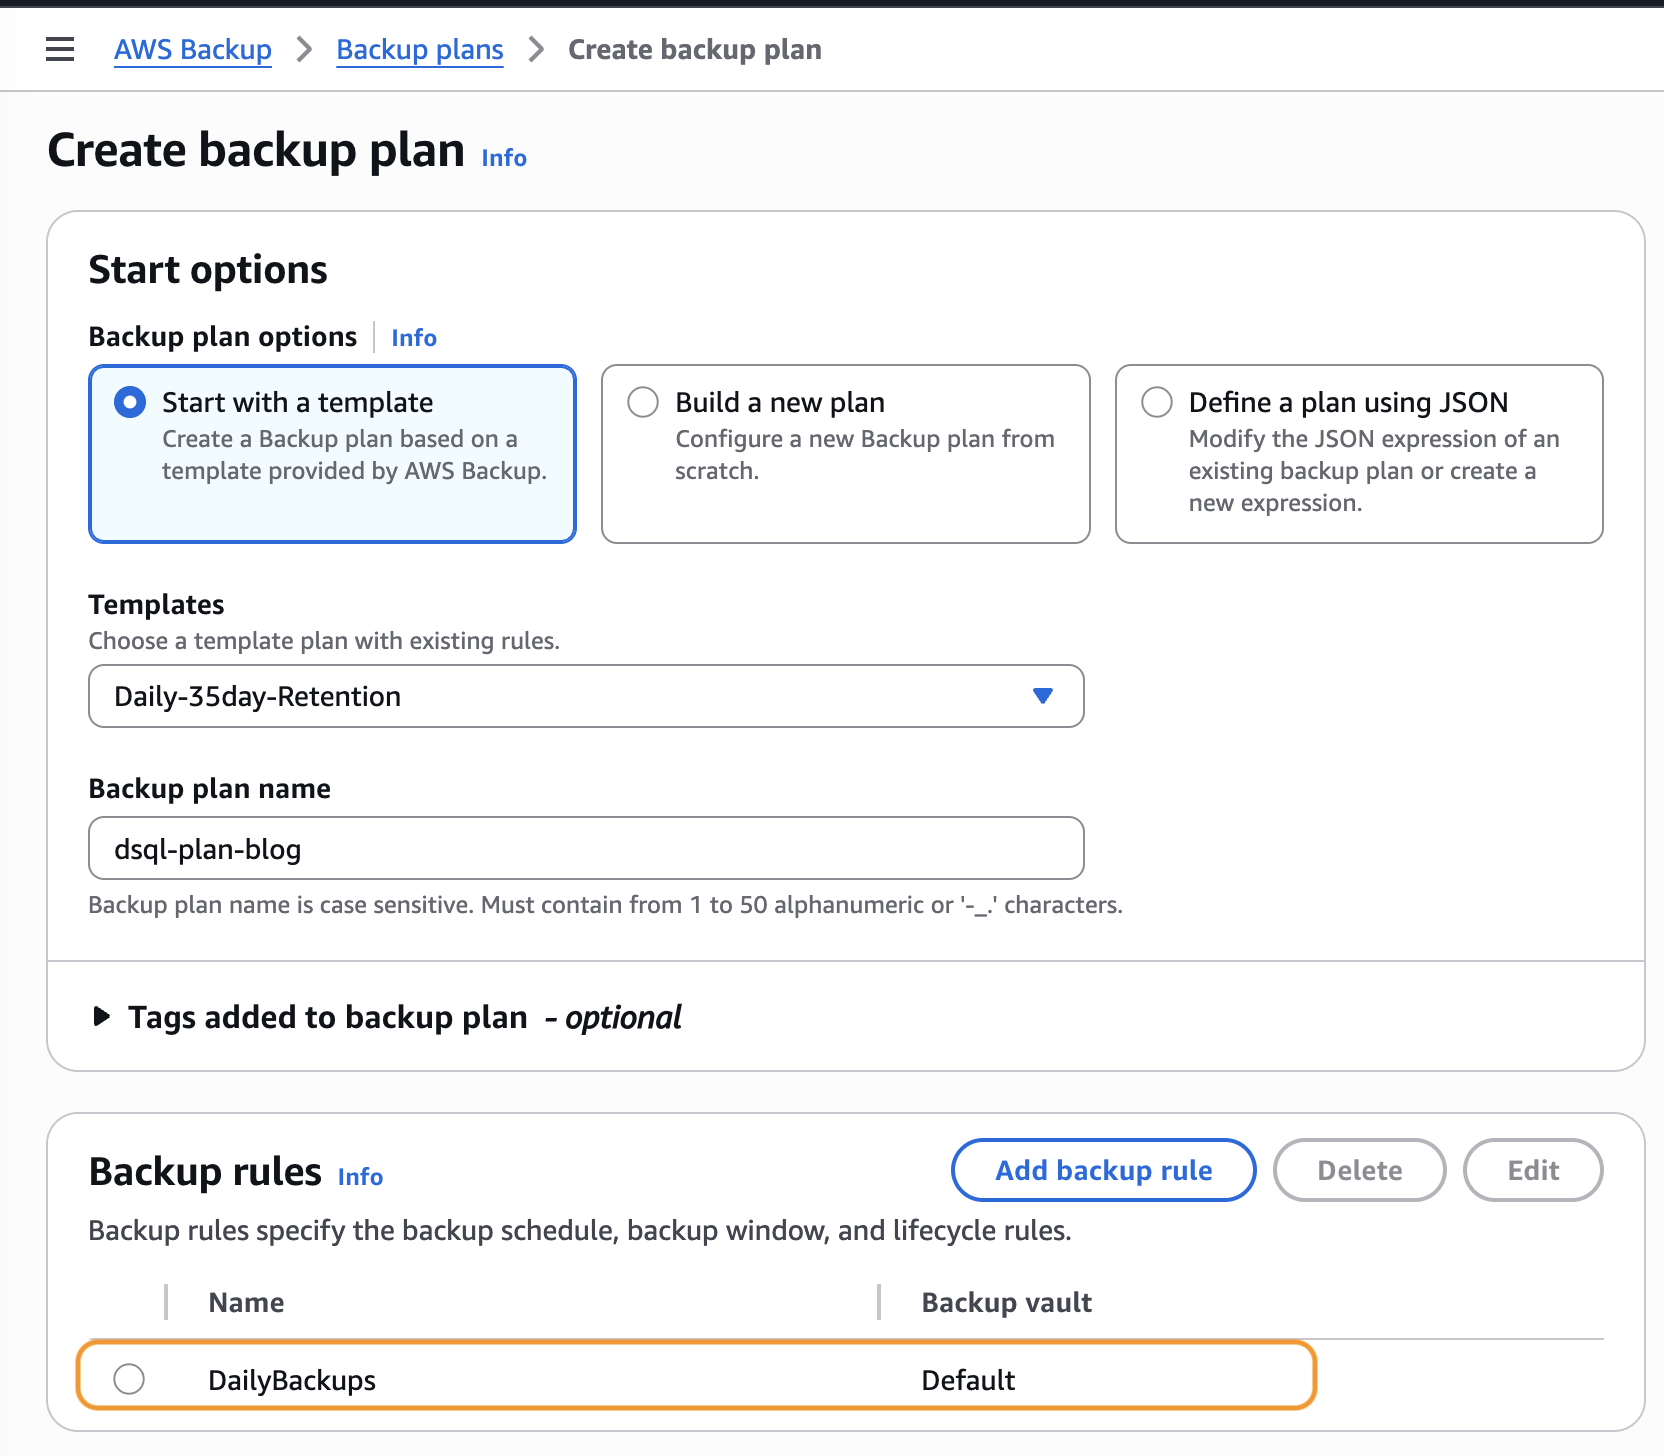
Task: Click the Name column header
Action: [x=245, y=1302]
